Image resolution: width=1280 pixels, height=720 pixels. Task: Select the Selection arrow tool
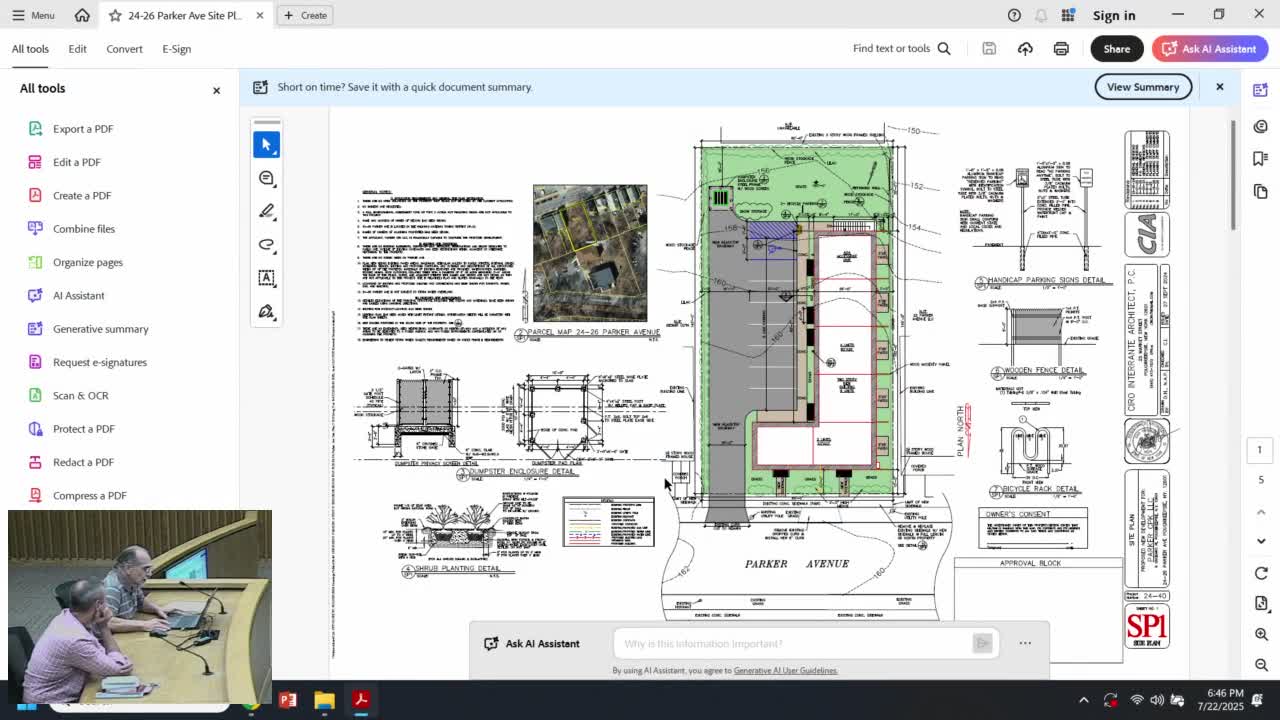pyautogui.click(x=265, y=144)
